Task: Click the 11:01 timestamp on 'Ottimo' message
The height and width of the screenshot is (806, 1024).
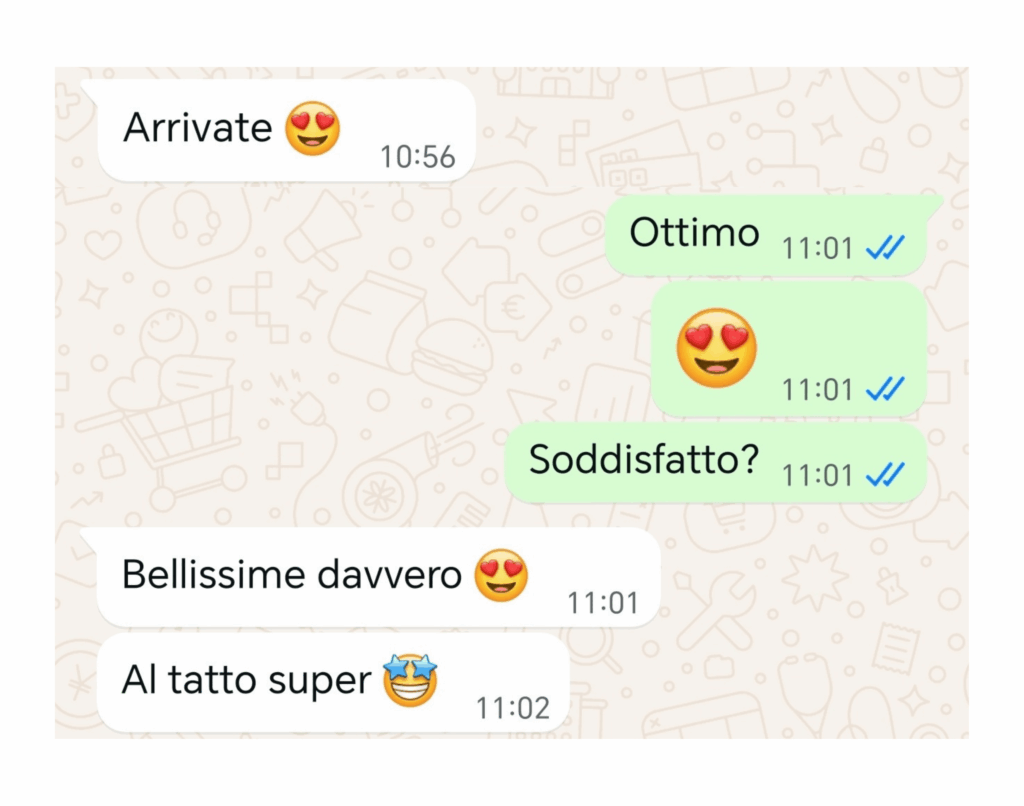Action: click(818, 248)
